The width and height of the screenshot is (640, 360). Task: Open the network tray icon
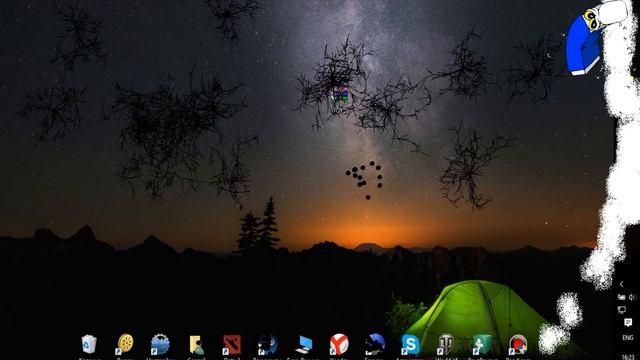point(622,310)
